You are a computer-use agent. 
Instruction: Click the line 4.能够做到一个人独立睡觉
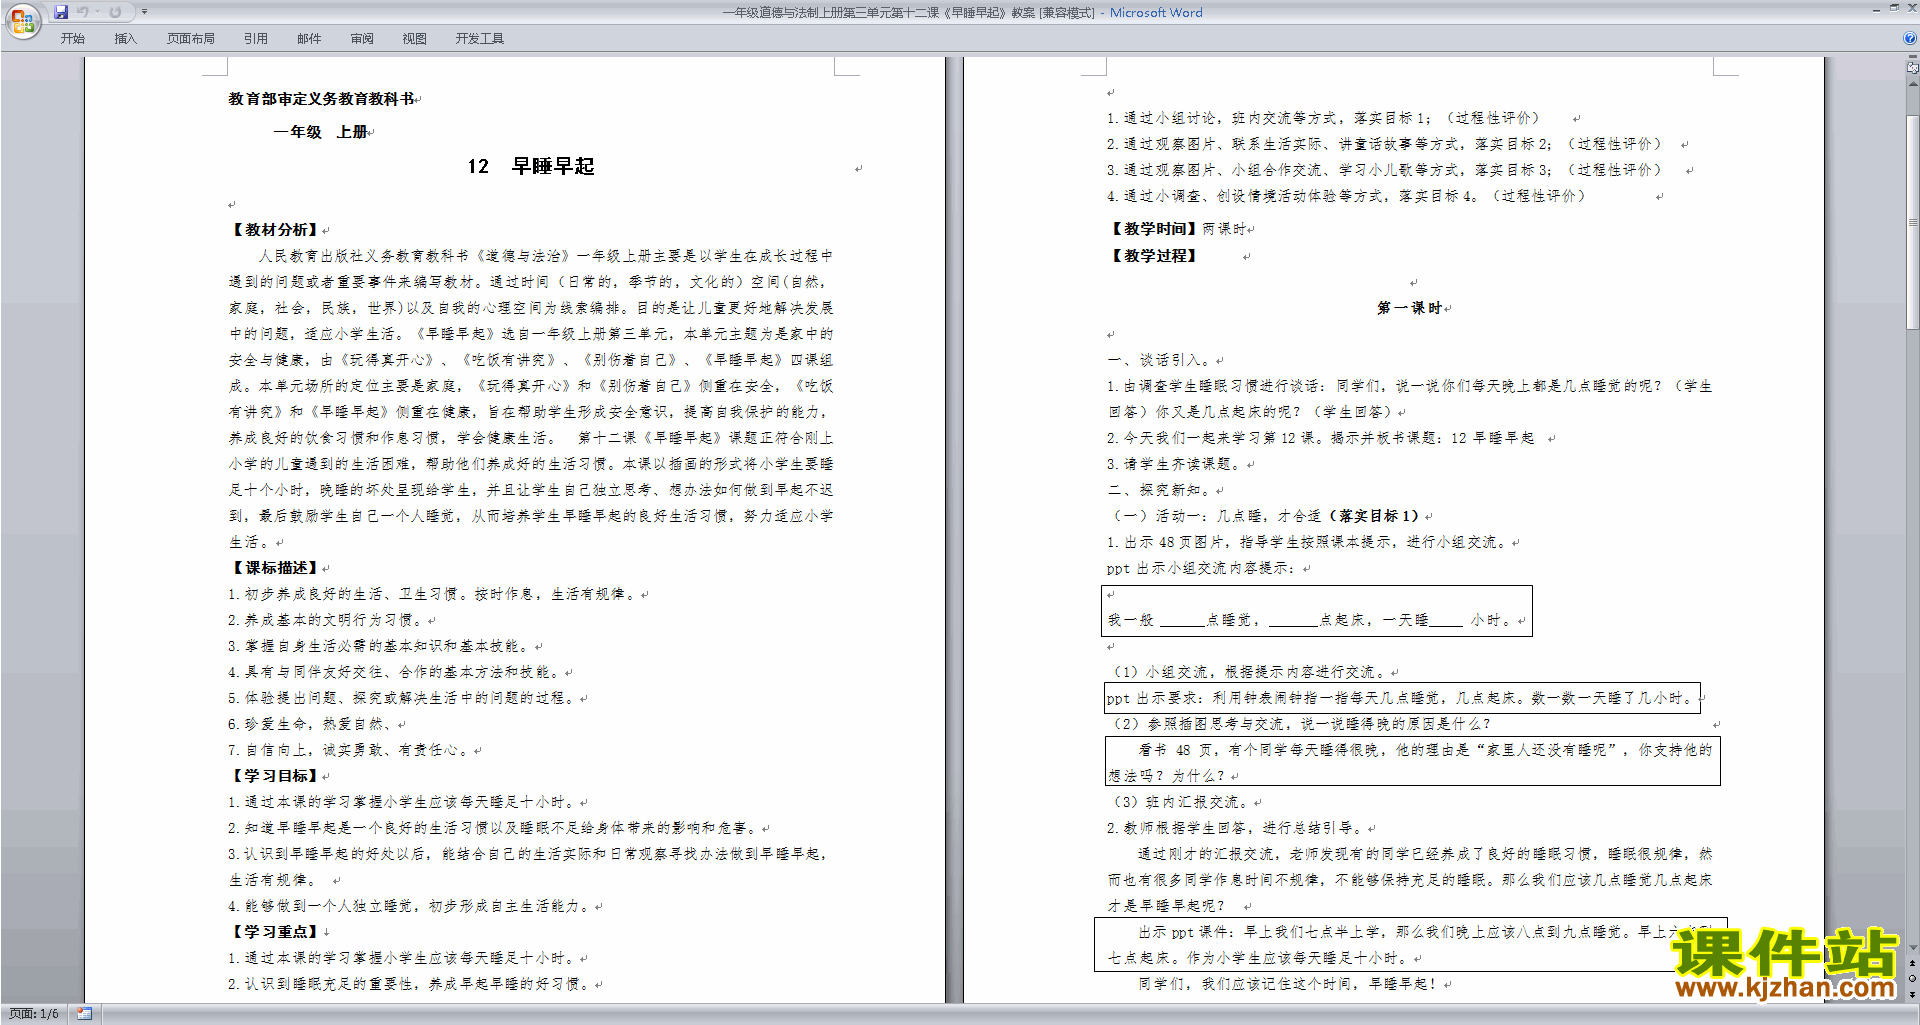coord(410,906)
